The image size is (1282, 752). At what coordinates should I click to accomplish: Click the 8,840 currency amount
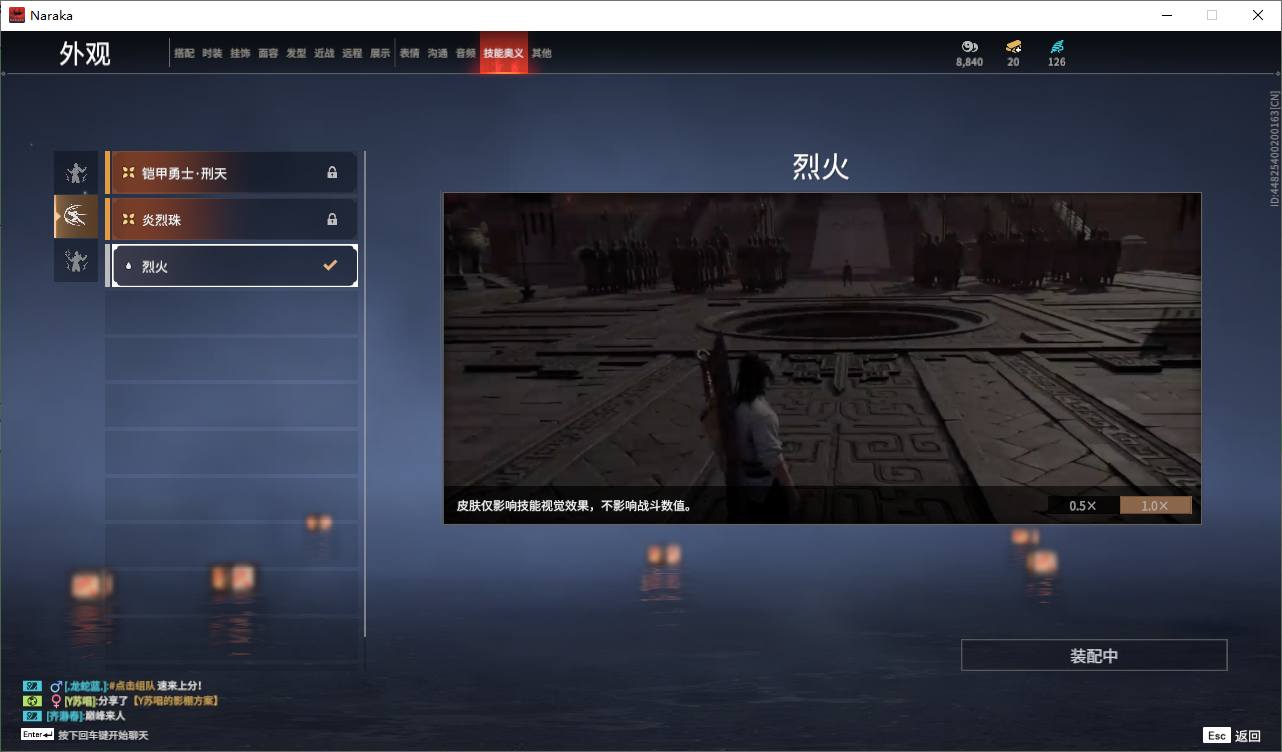click(969, 62)
